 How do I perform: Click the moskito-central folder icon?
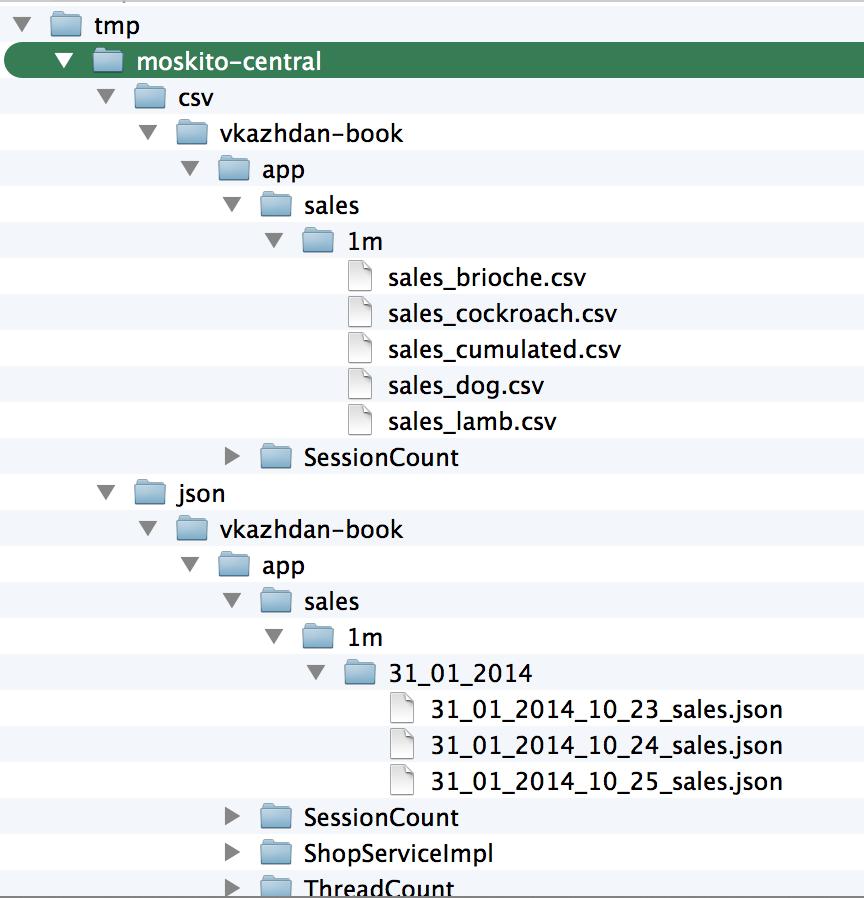108,60
